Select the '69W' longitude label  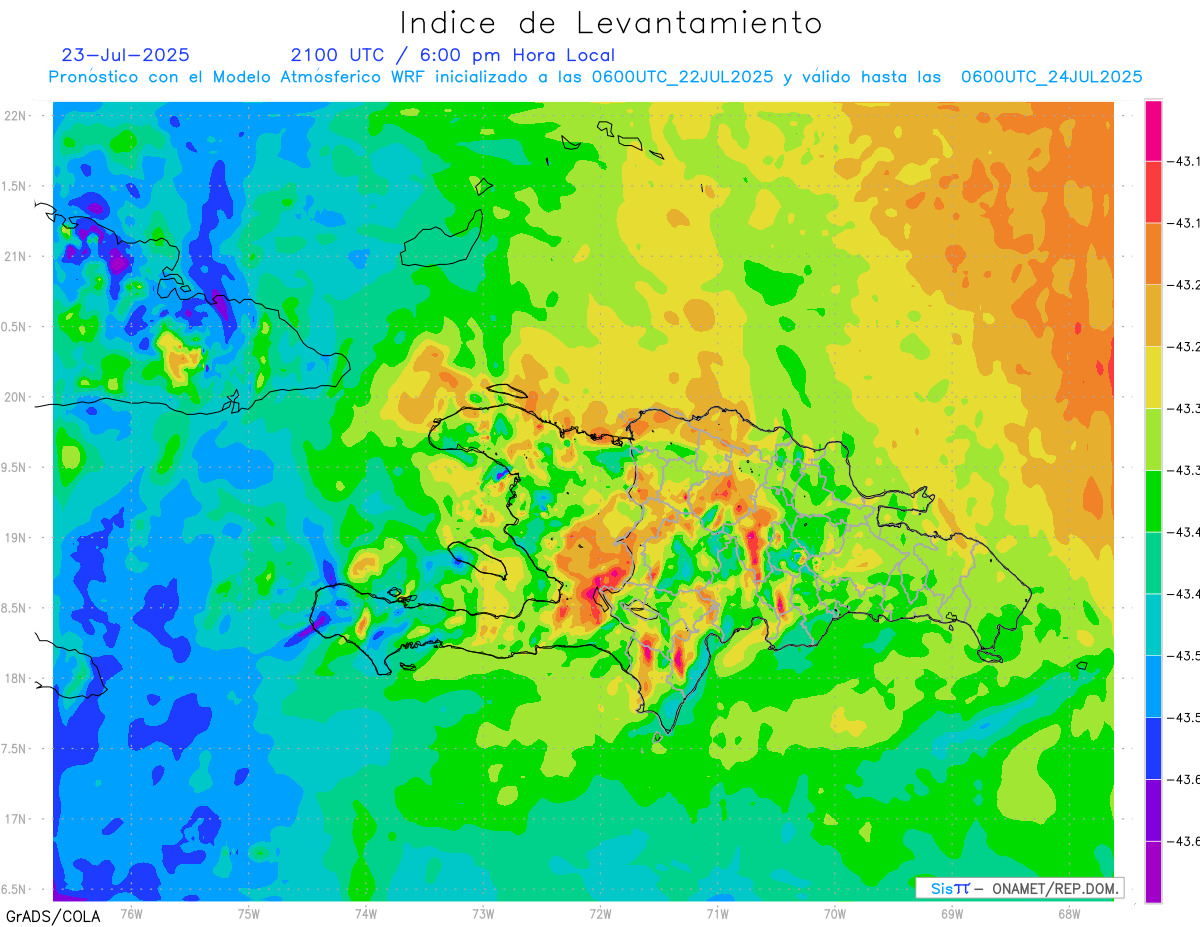951,913
